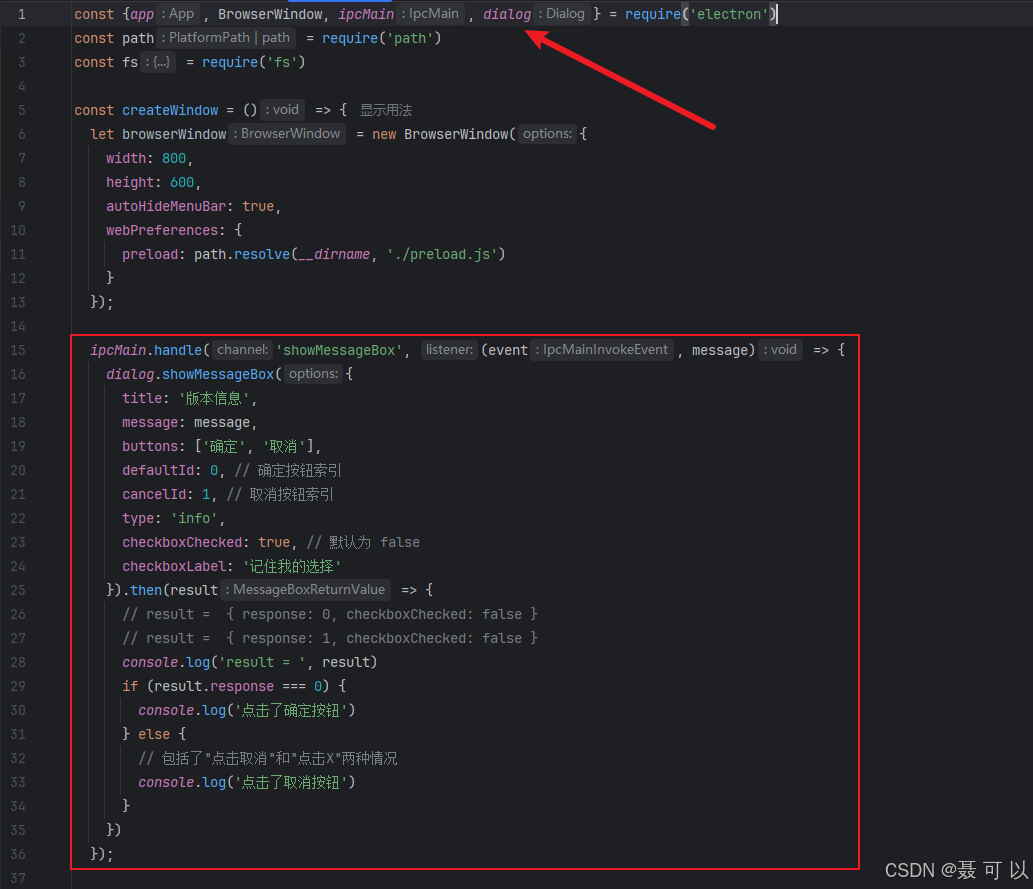Click 'dialog.showMessageBox' on line 16
The width and height of the screenshot is (1033, 889).
(190, 374)
